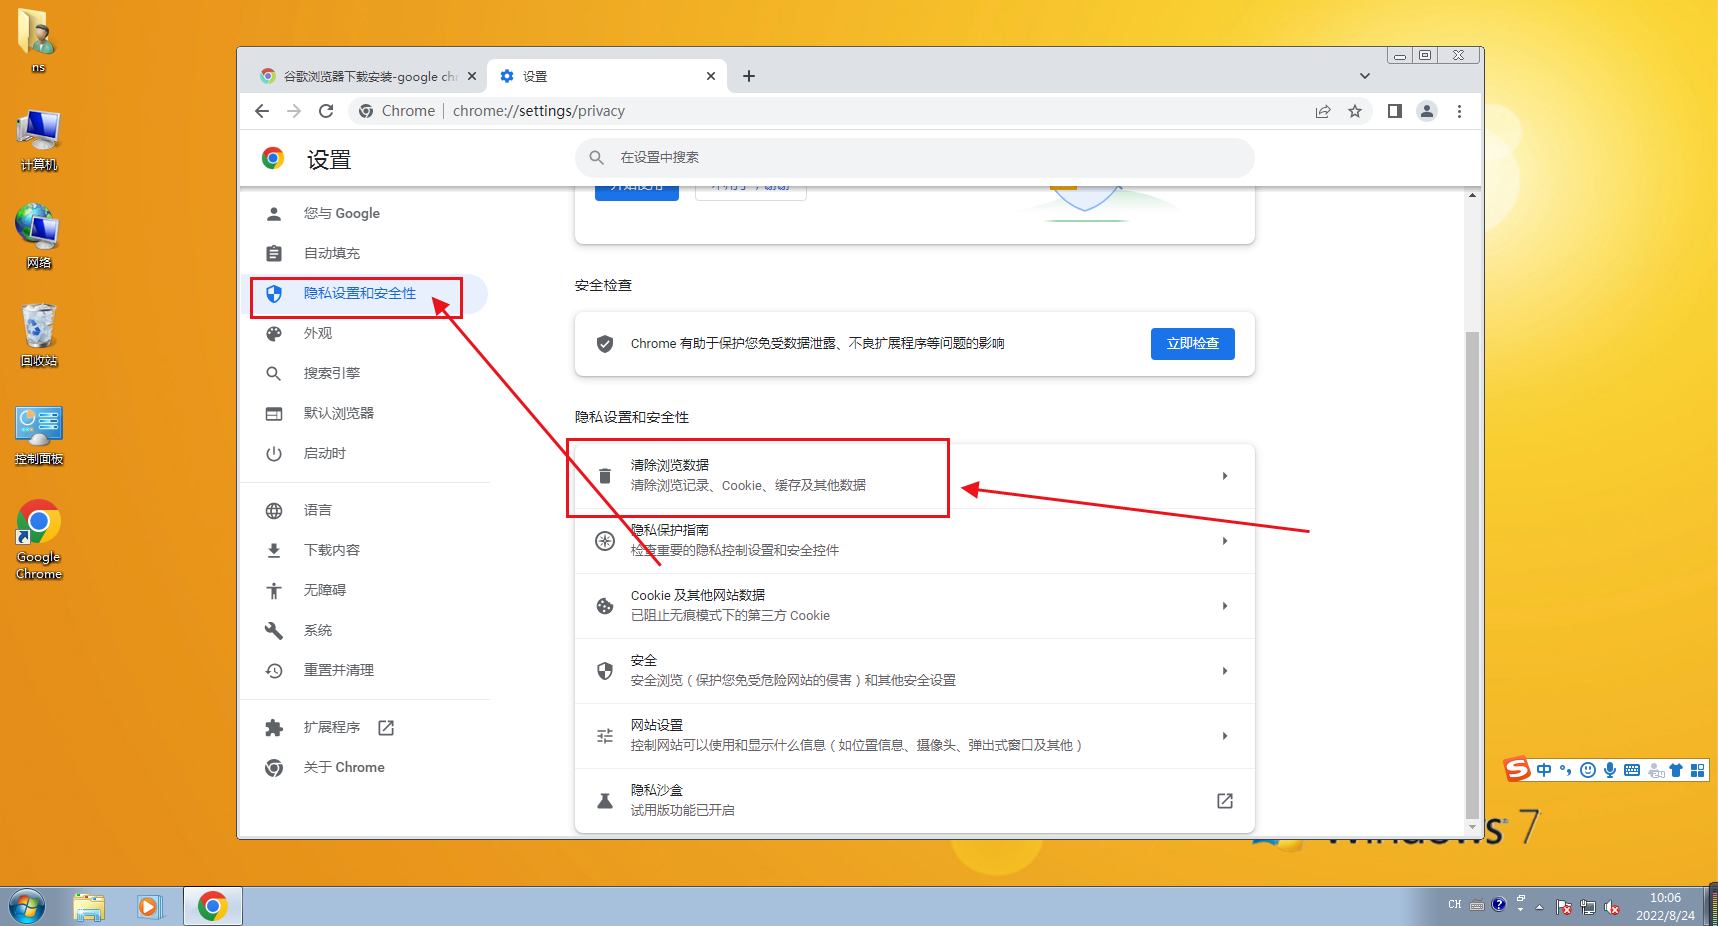Open the 隐私保护指南 row
Screen dimensions: 1718x926
click(915, 541)
